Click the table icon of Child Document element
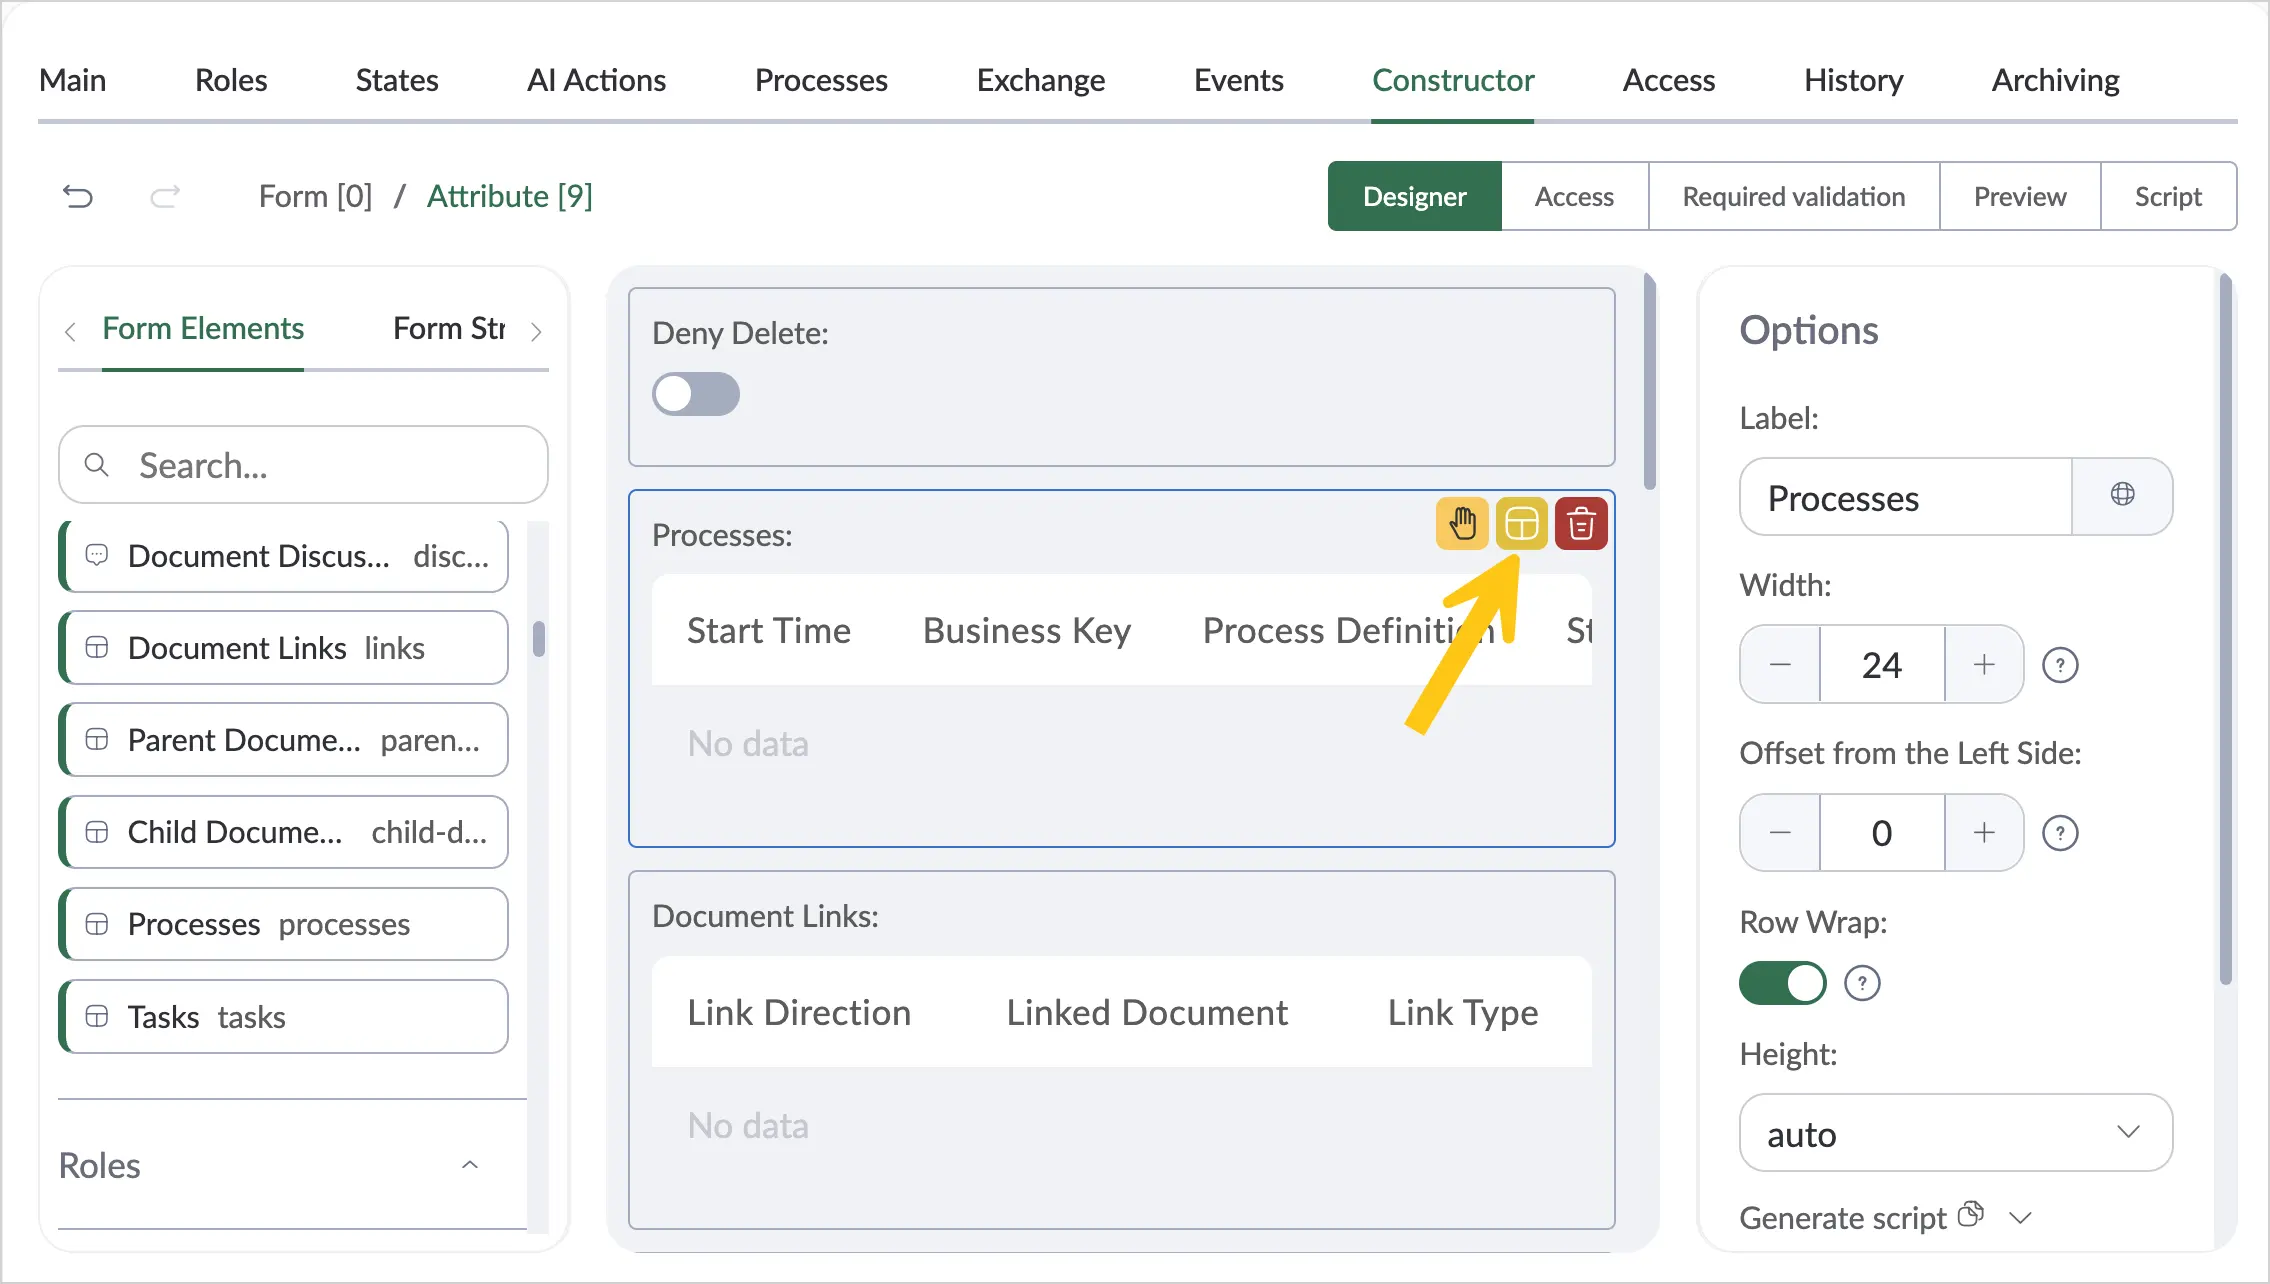 (x=97, y=831)
